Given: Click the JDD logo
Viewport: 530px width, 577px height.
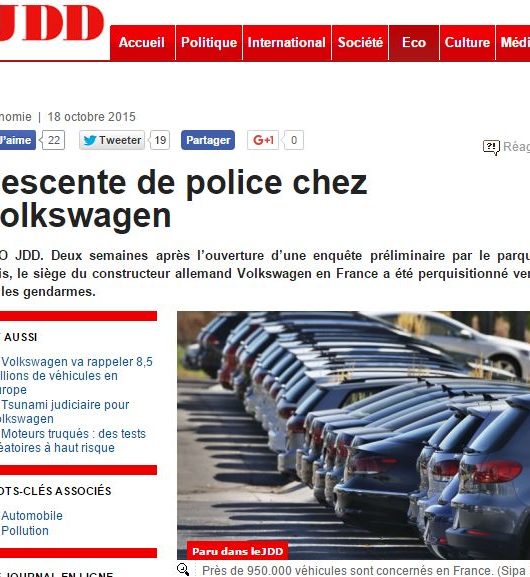Looking at the screenshot, I should (52, 22).
